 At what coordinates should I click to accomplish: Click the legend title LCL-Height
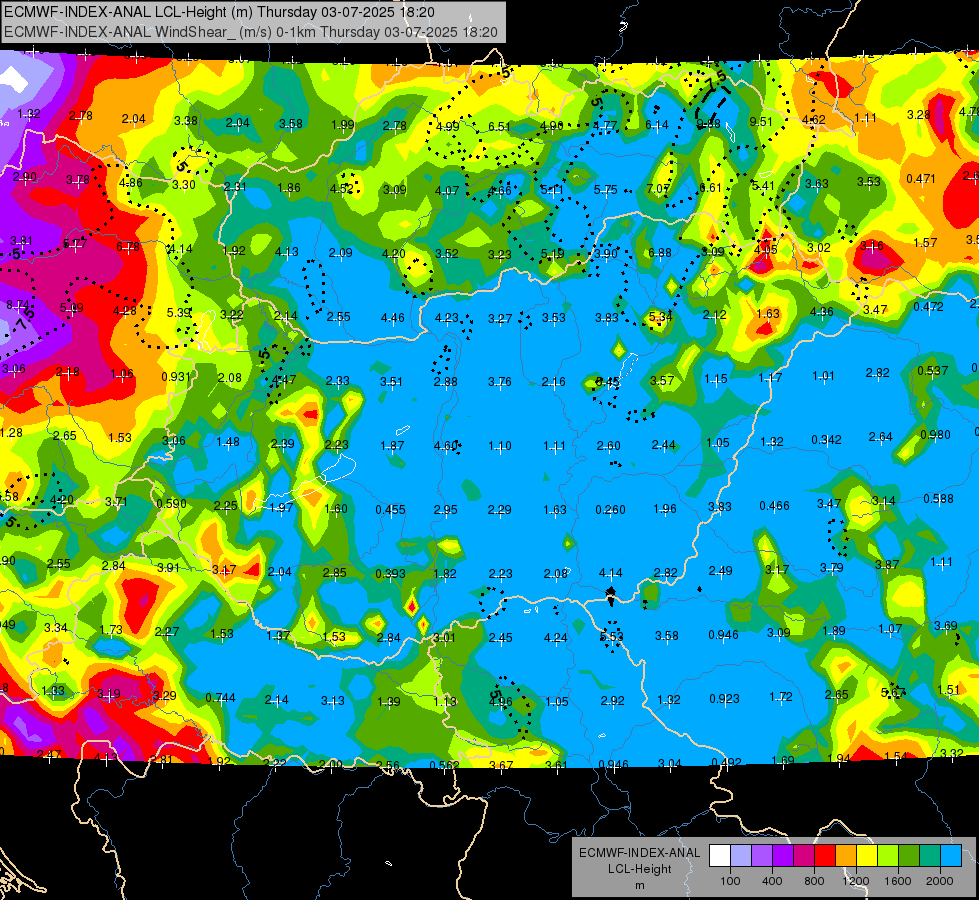coord(639,869)
